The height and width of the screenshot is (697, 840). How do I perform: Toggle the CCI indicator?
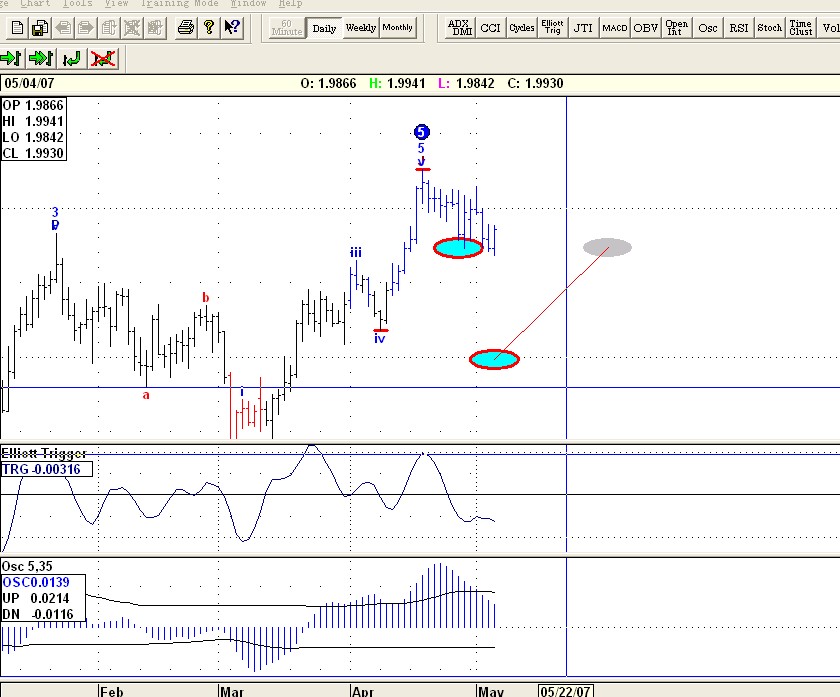(490, 28)
